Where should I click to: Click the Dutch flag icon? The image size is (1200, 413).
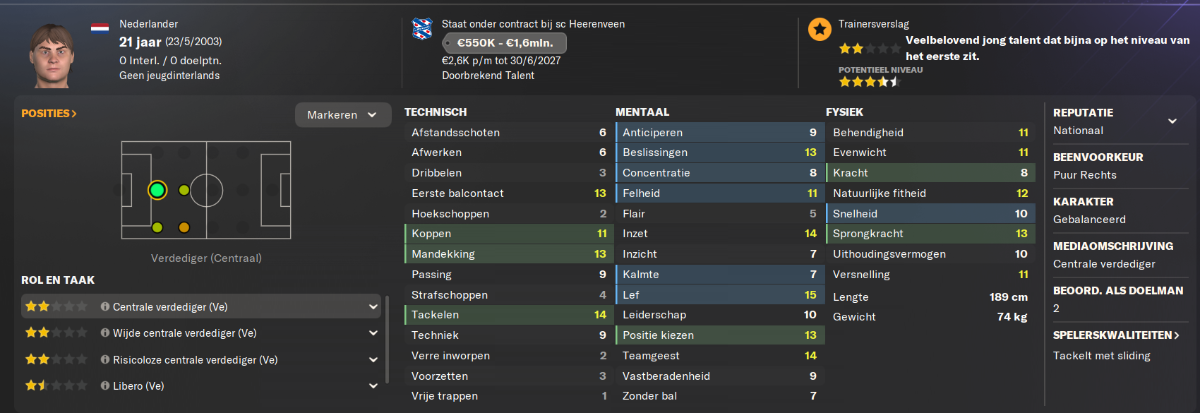pos(100,27)
